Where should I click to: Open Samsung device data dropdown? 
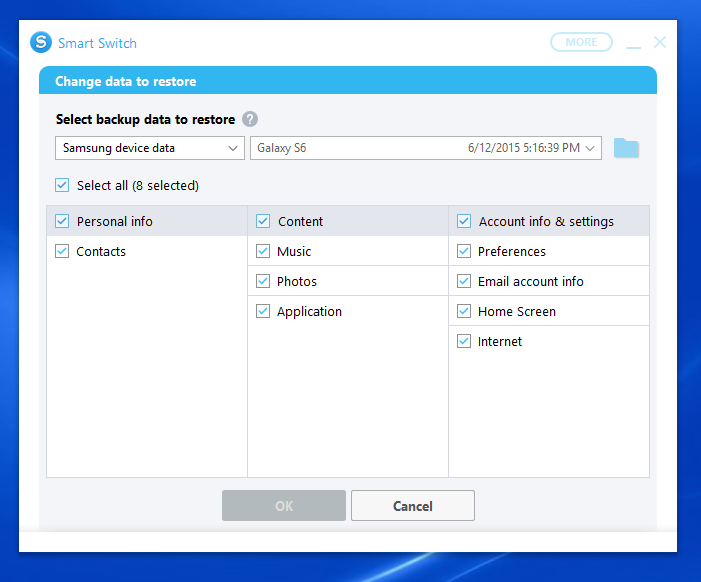tap(150, 148)
